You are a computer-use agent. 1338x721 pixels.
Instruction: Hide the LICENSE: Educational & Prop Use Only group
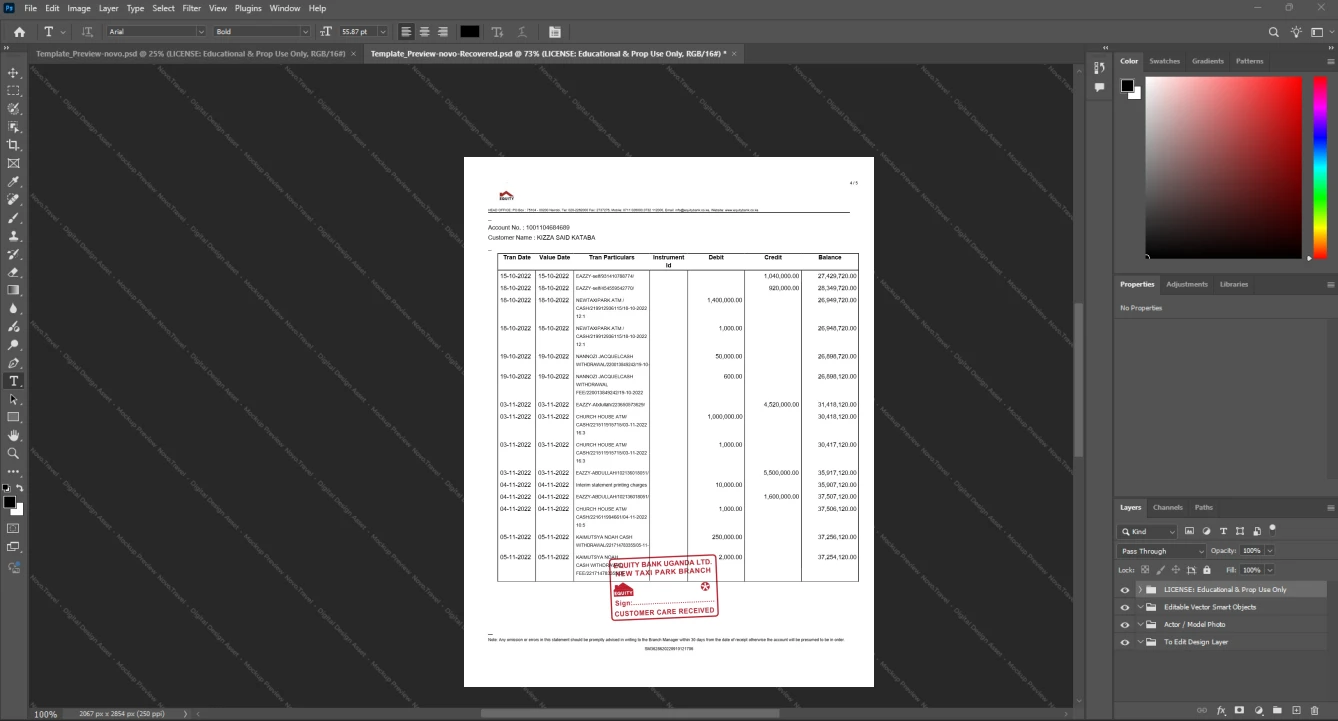coord(1125,590)
